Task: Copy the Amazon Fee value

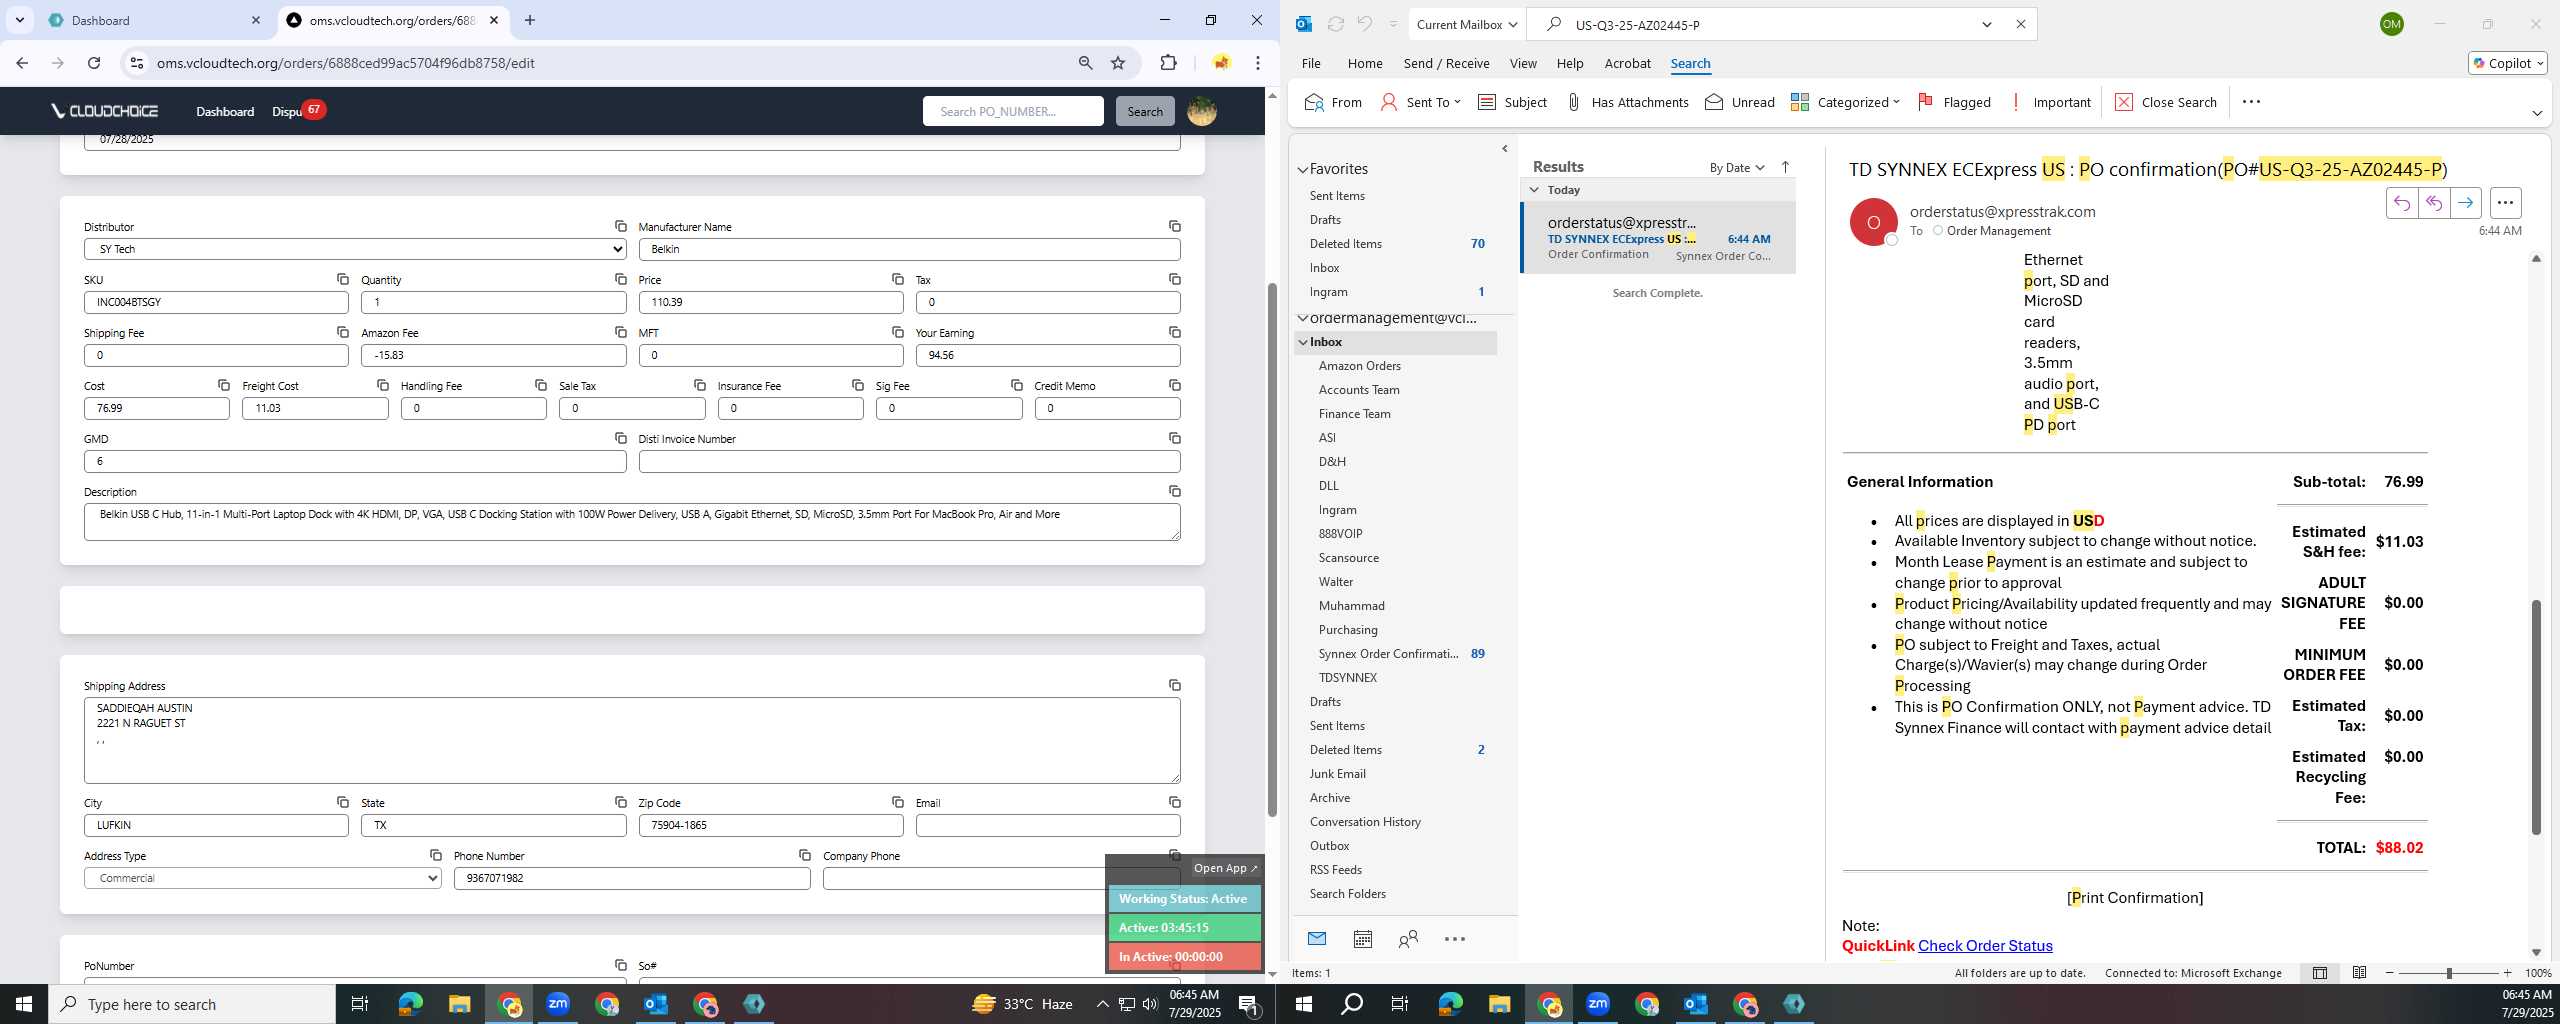Action: pos(620,332)
